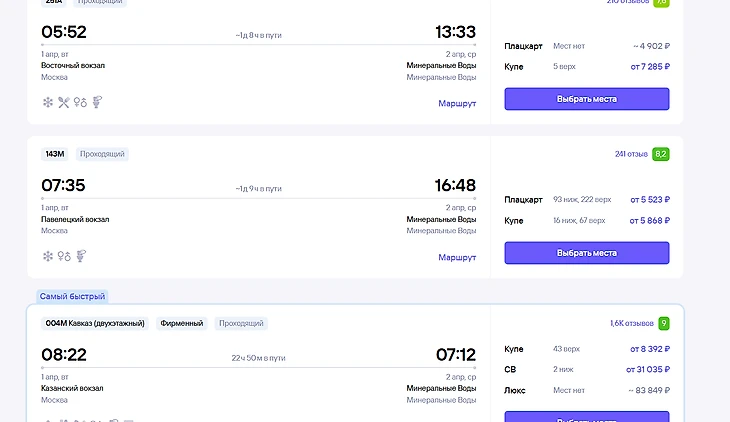This screenshot has width=730, height=422.
Task: Click the bio-toilet icon on train 143М
Action: click(x=80, y=256)
